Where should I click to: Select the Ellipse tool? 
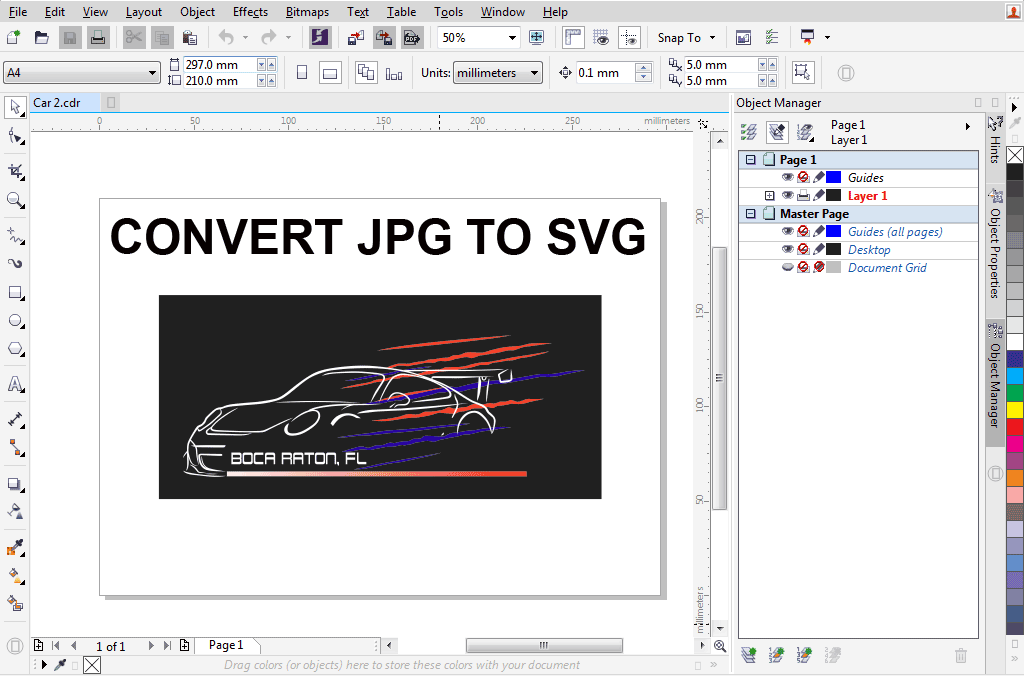click(x=15, y=321)
